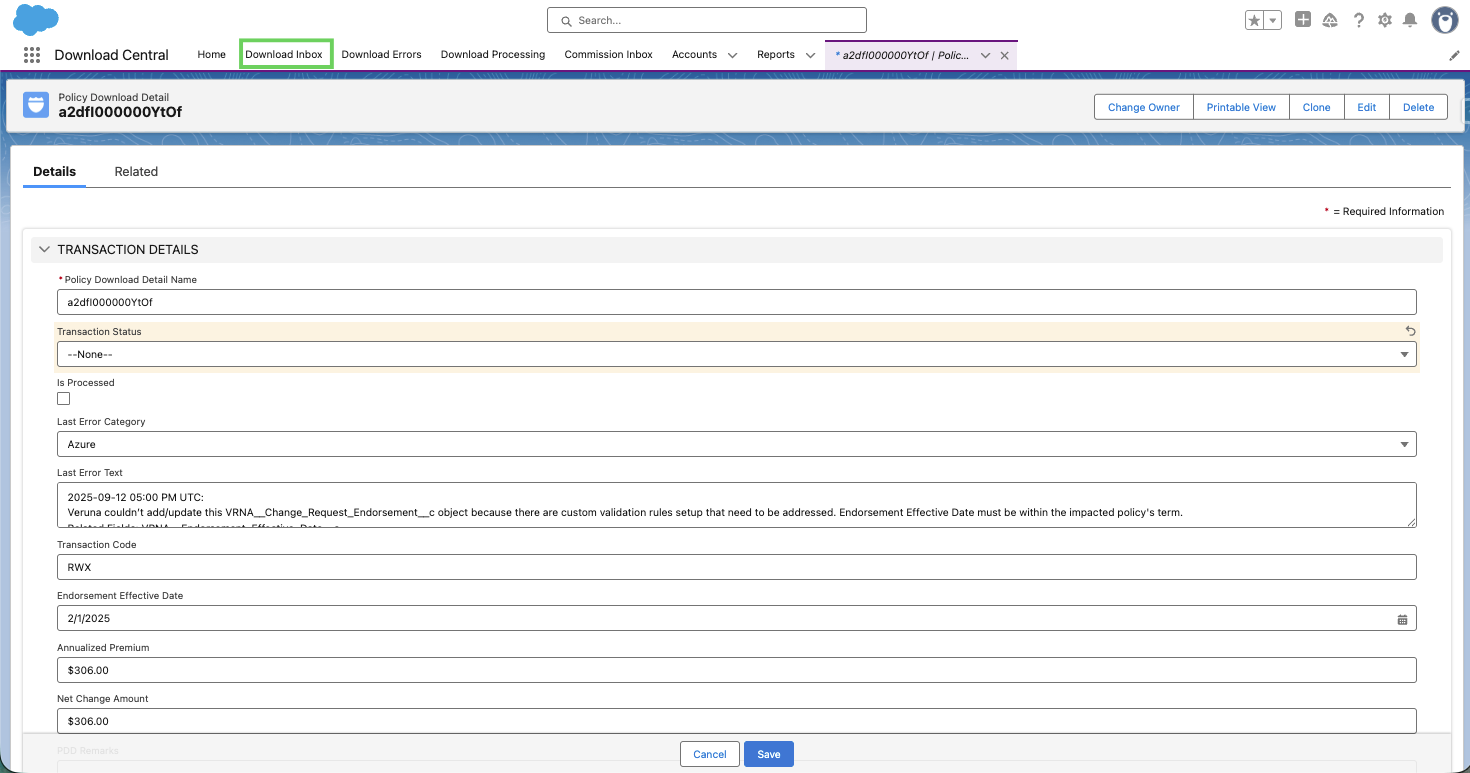Click the Salesforce cloud logo
The image size is (1470, 773).
pyautogui.click(x=36, y=19)
